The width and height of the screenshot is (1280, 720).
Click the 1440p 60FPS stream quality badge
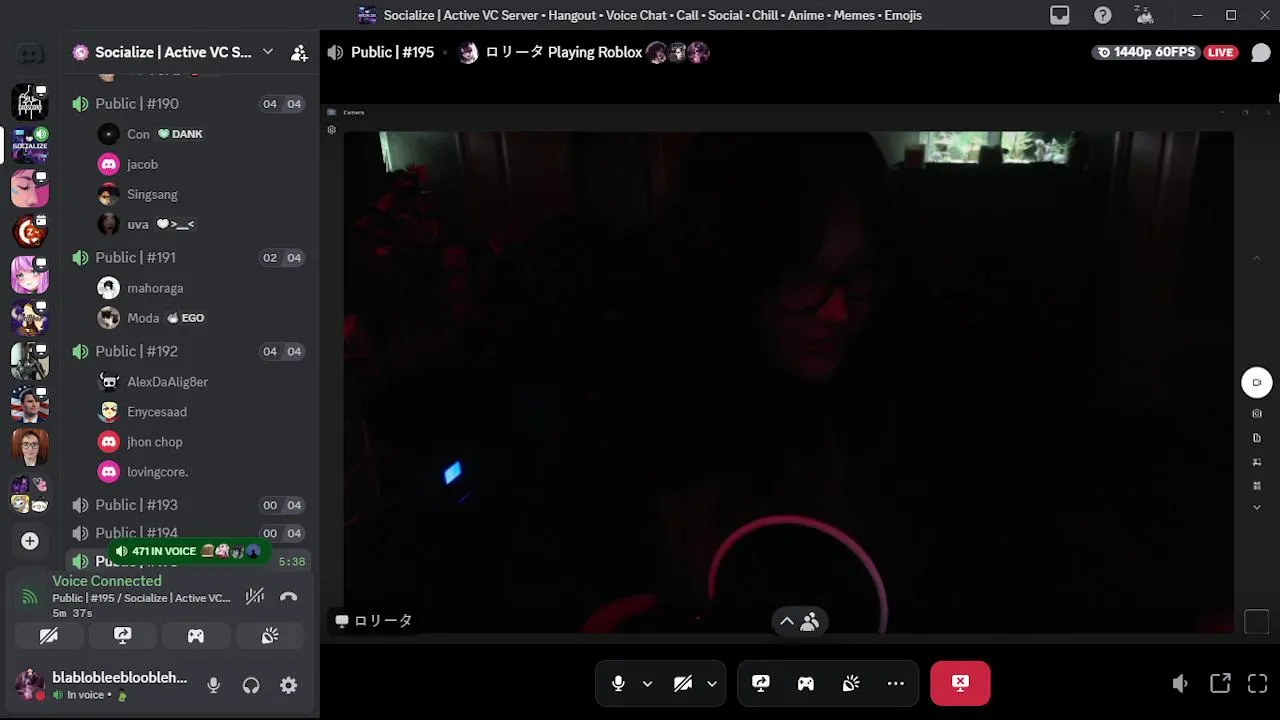click(1145, 52)
